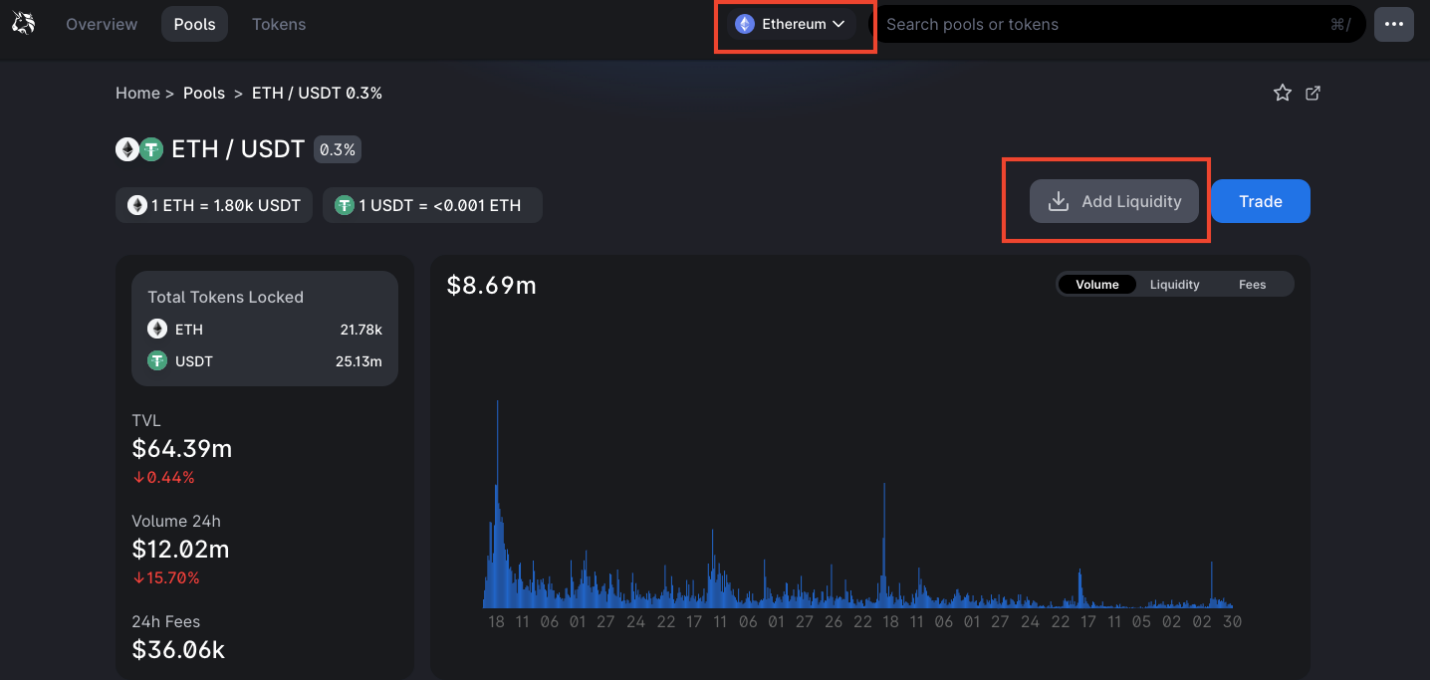
Task: Follow the Home breadcrumb link
Action: [x=137, y=93]
